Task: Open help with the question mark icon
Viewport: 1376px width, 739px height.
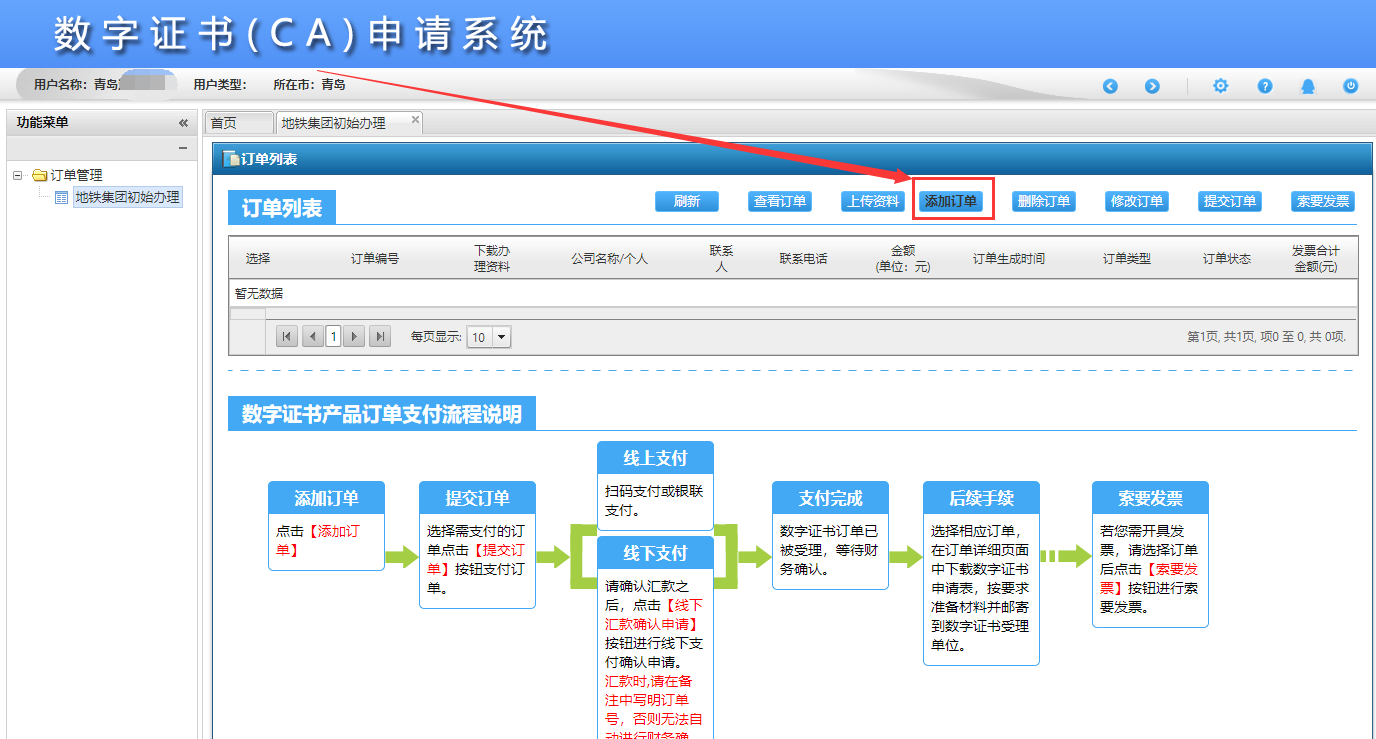Action: point(1265,87)
